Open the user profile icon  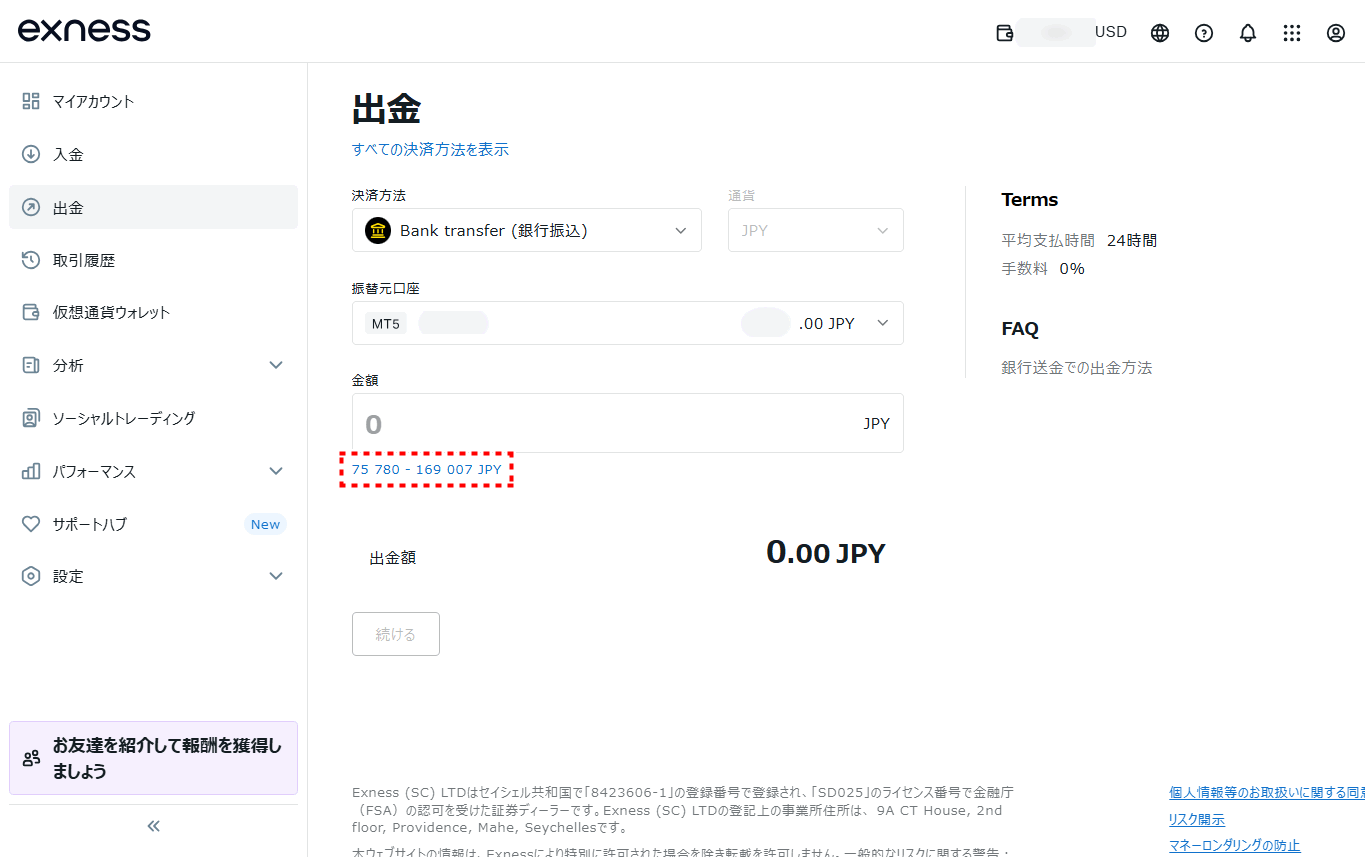pyautogui.click(x=1336, y=33)
